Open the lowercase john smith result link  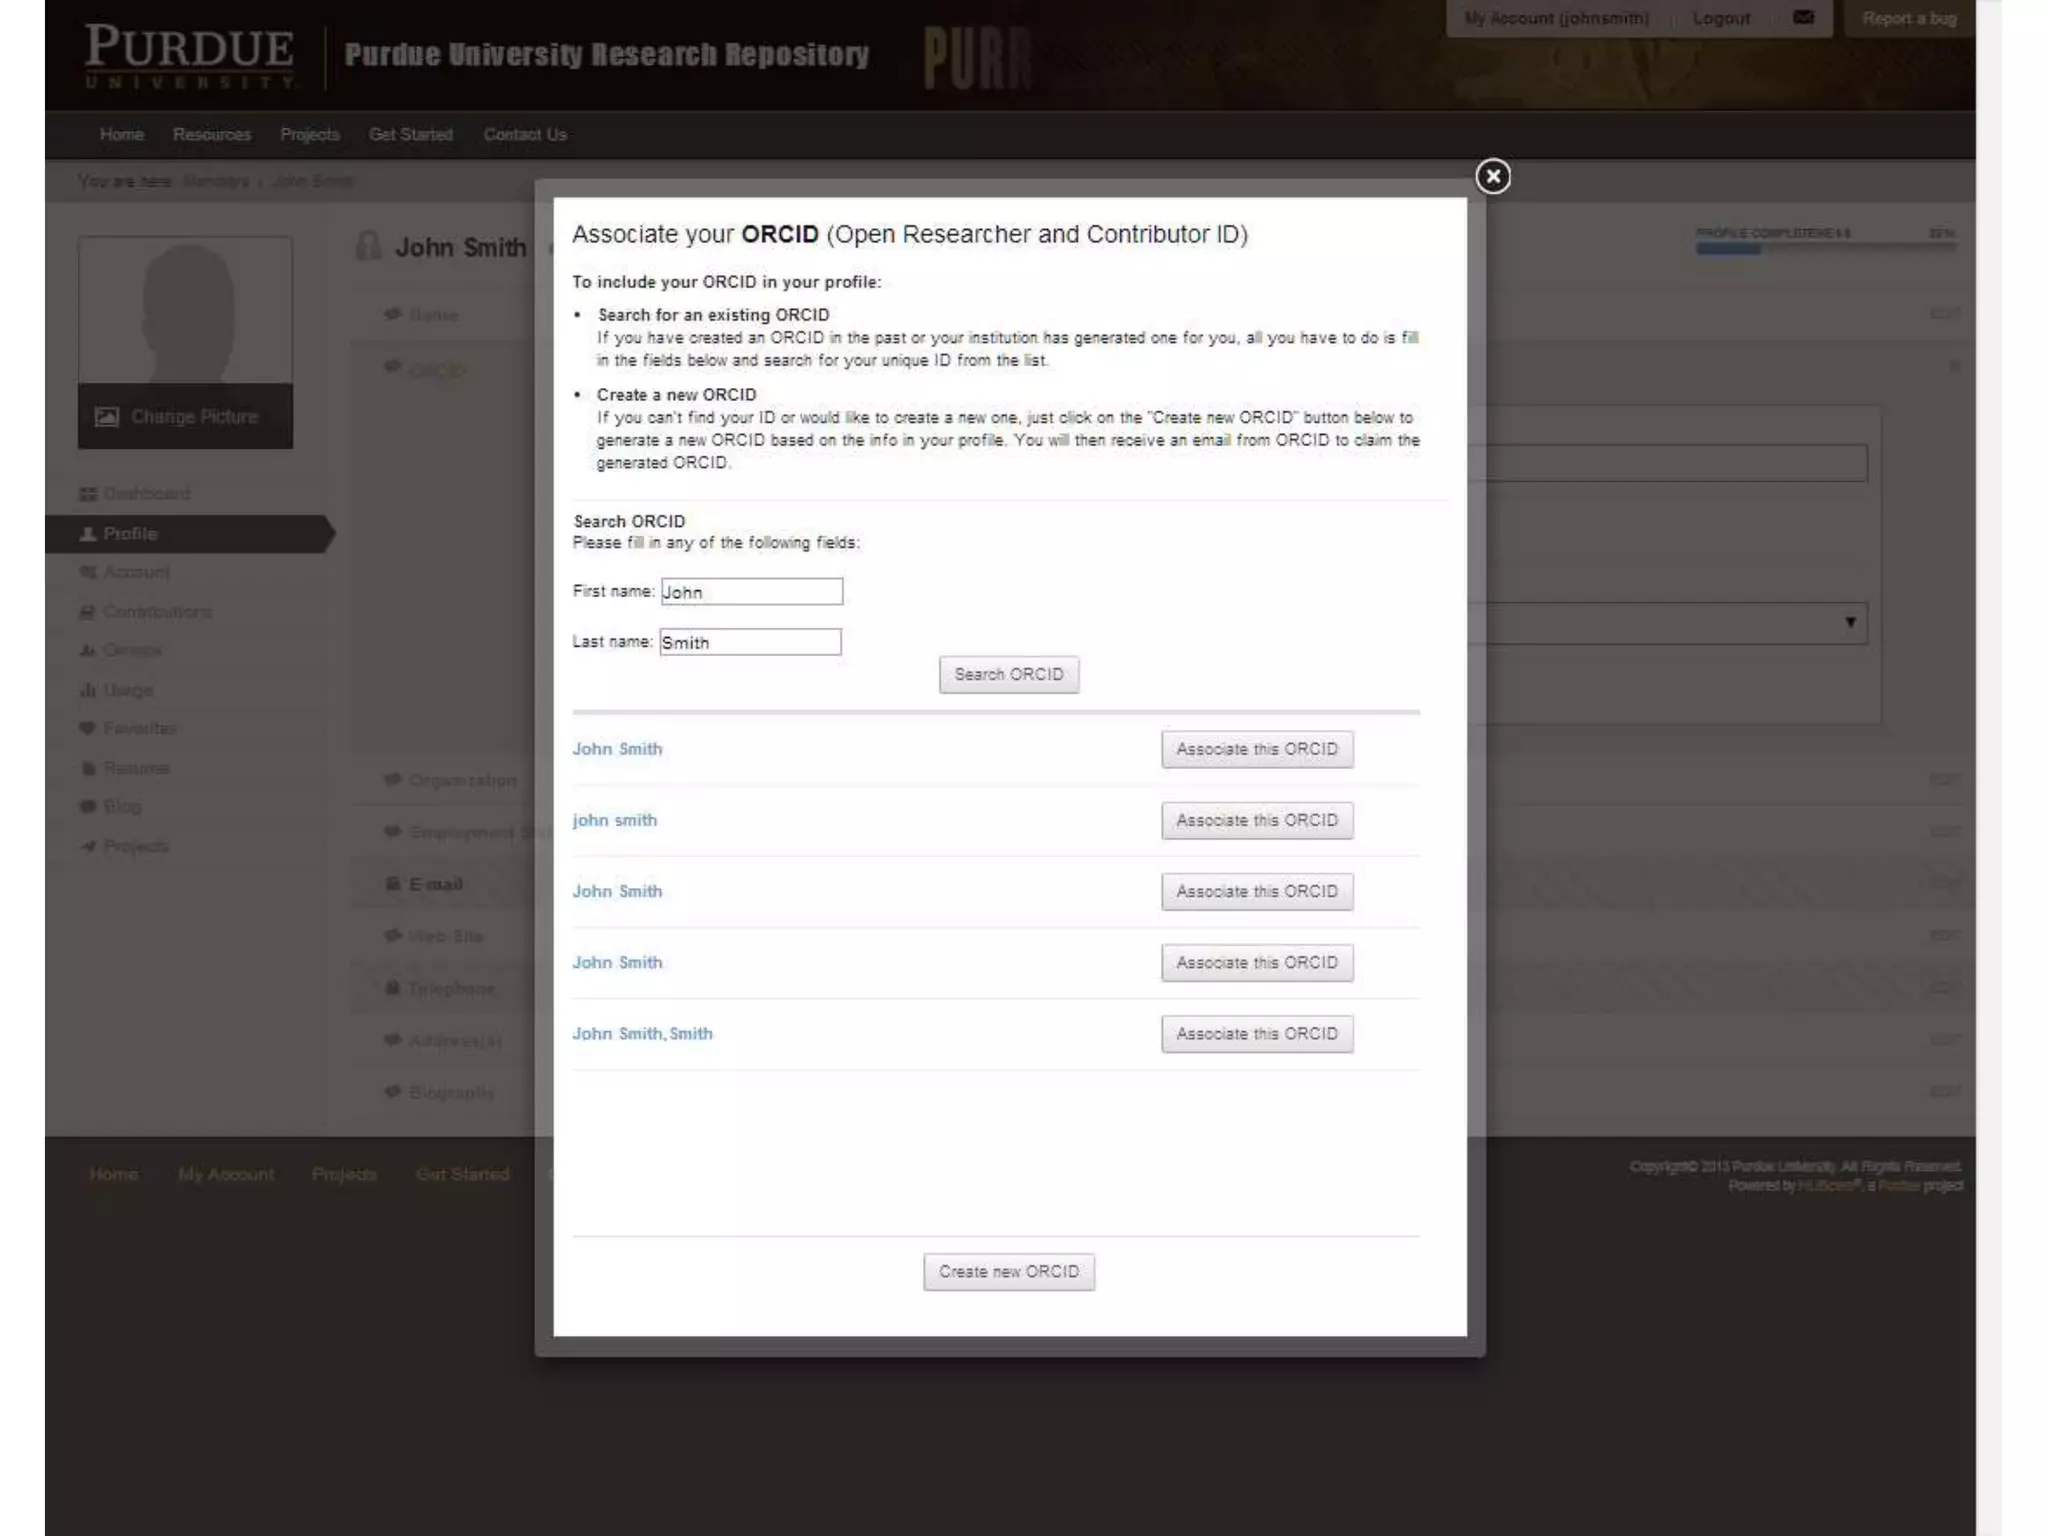(614, 820)
